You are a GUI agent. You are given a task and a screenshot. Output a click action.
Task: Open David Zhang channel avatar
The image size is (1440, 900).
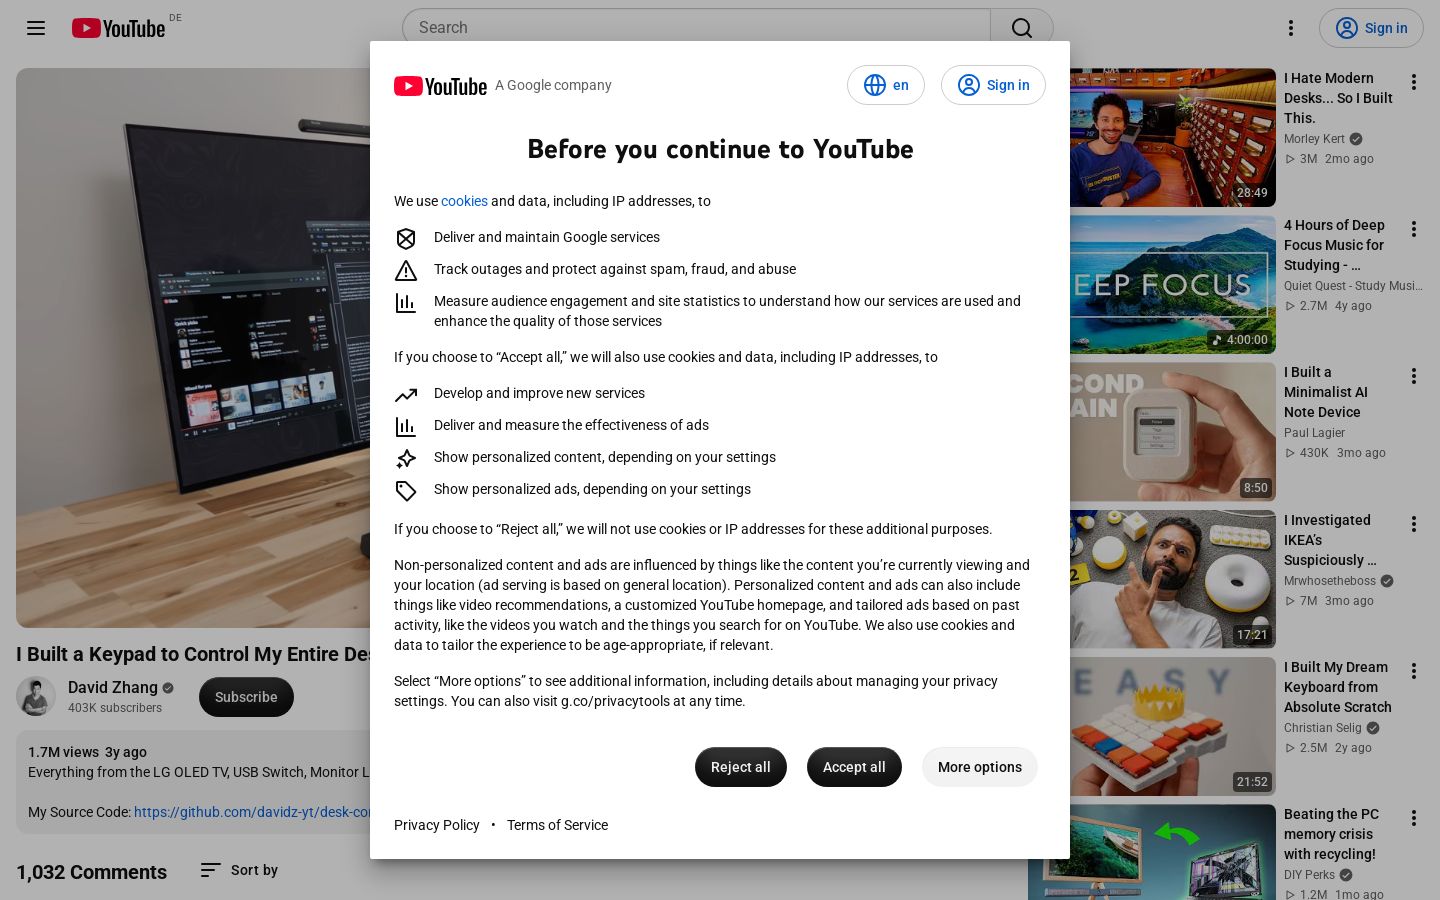(x=36, y=697)
